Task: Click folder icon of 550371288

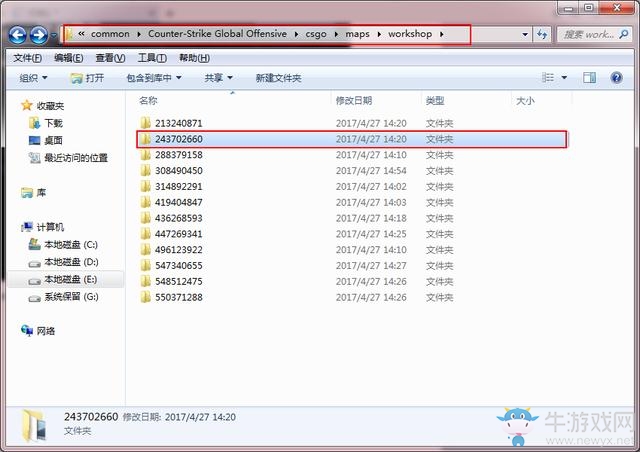Action: click(145, 297)
